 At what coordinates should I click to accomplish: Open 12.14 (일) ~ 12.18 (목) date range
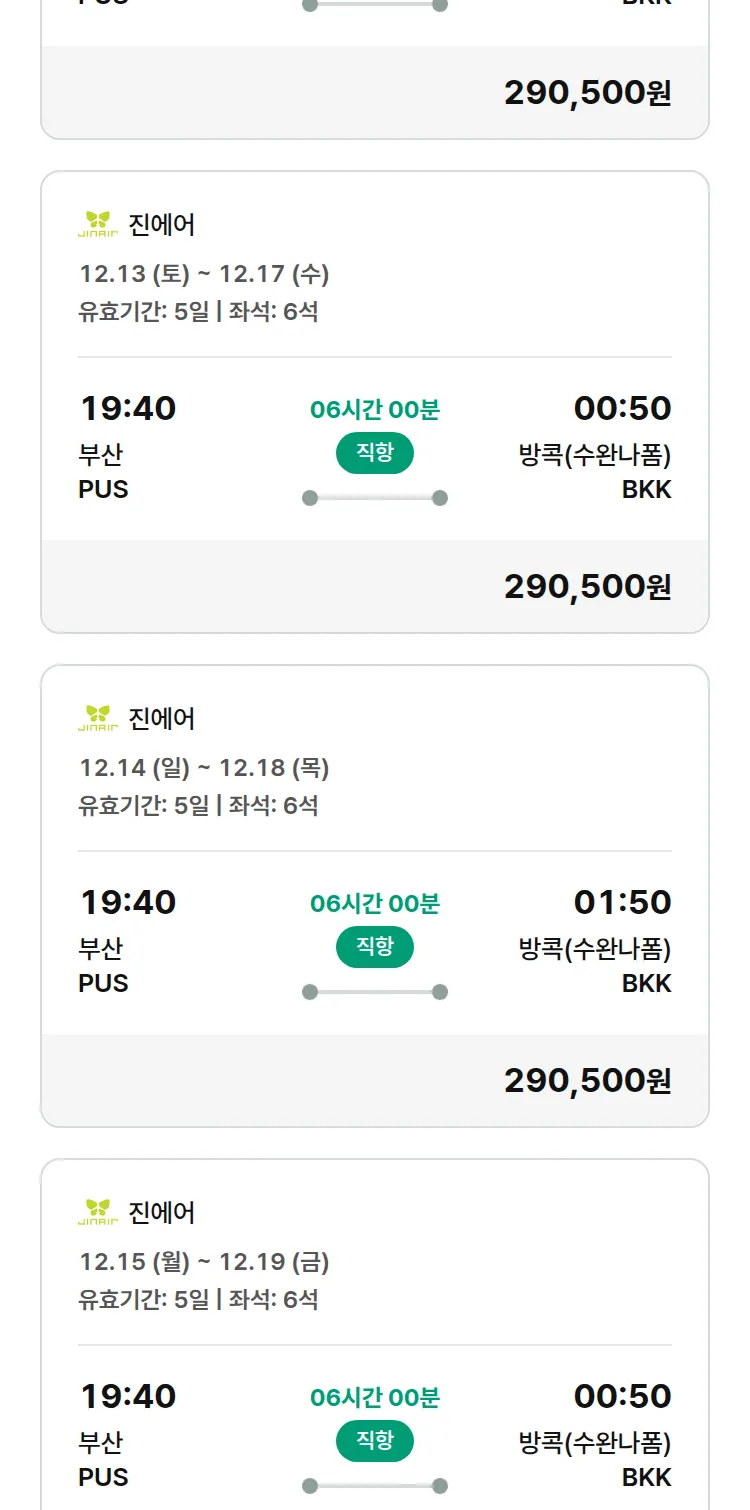click(204, 768)
